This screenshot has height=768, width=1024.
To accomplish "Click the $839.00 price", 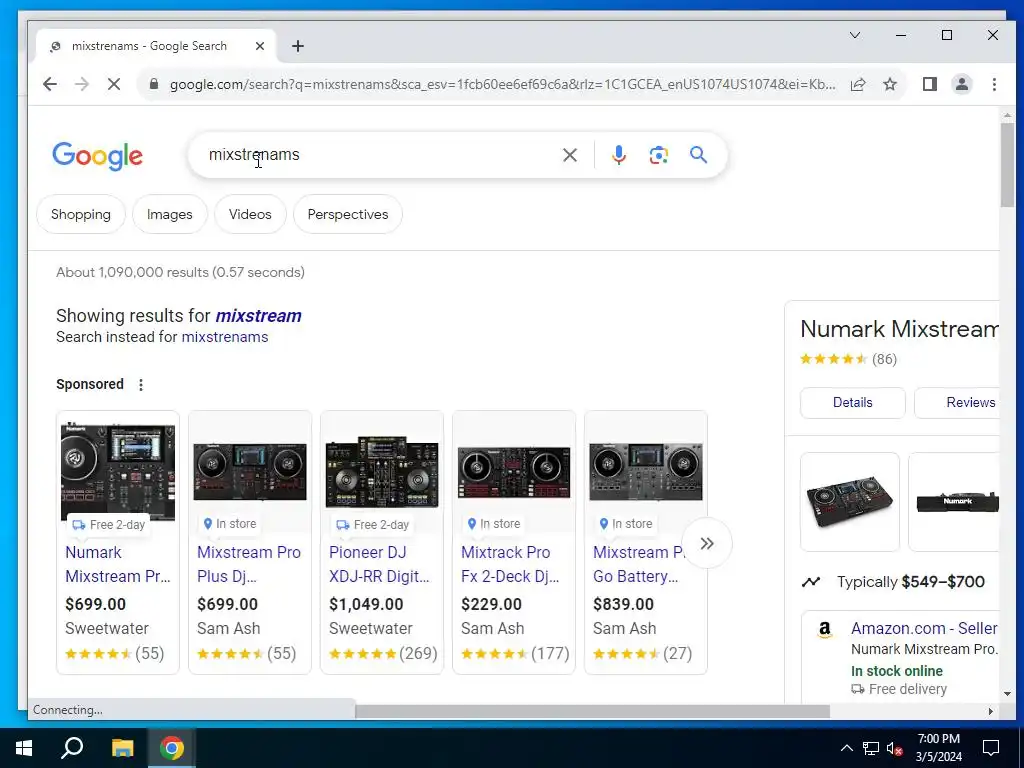I will [x=624, y=604].
